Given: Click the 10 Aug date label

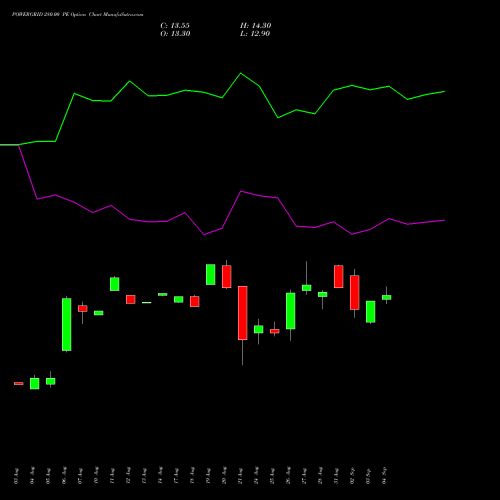Looking at the screenshot, I should click(96, 476).
